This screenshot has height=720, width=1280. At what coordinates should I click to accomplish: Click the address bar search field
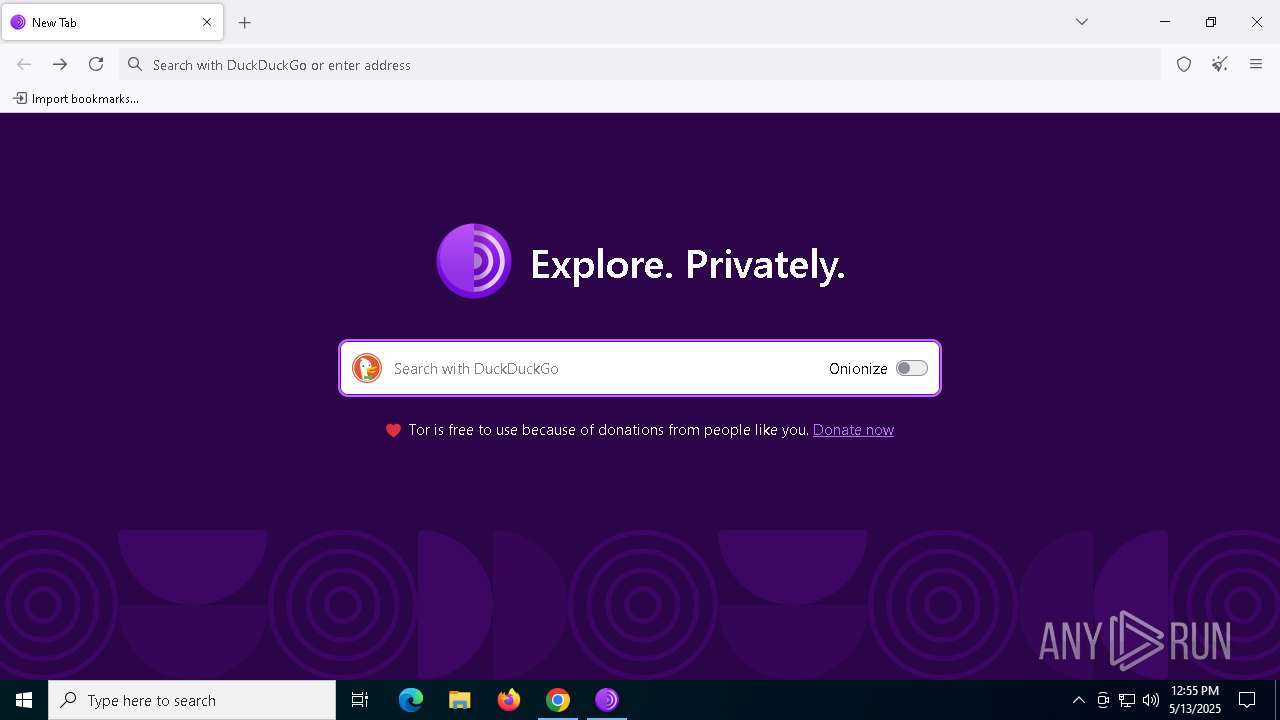point(640,64)
